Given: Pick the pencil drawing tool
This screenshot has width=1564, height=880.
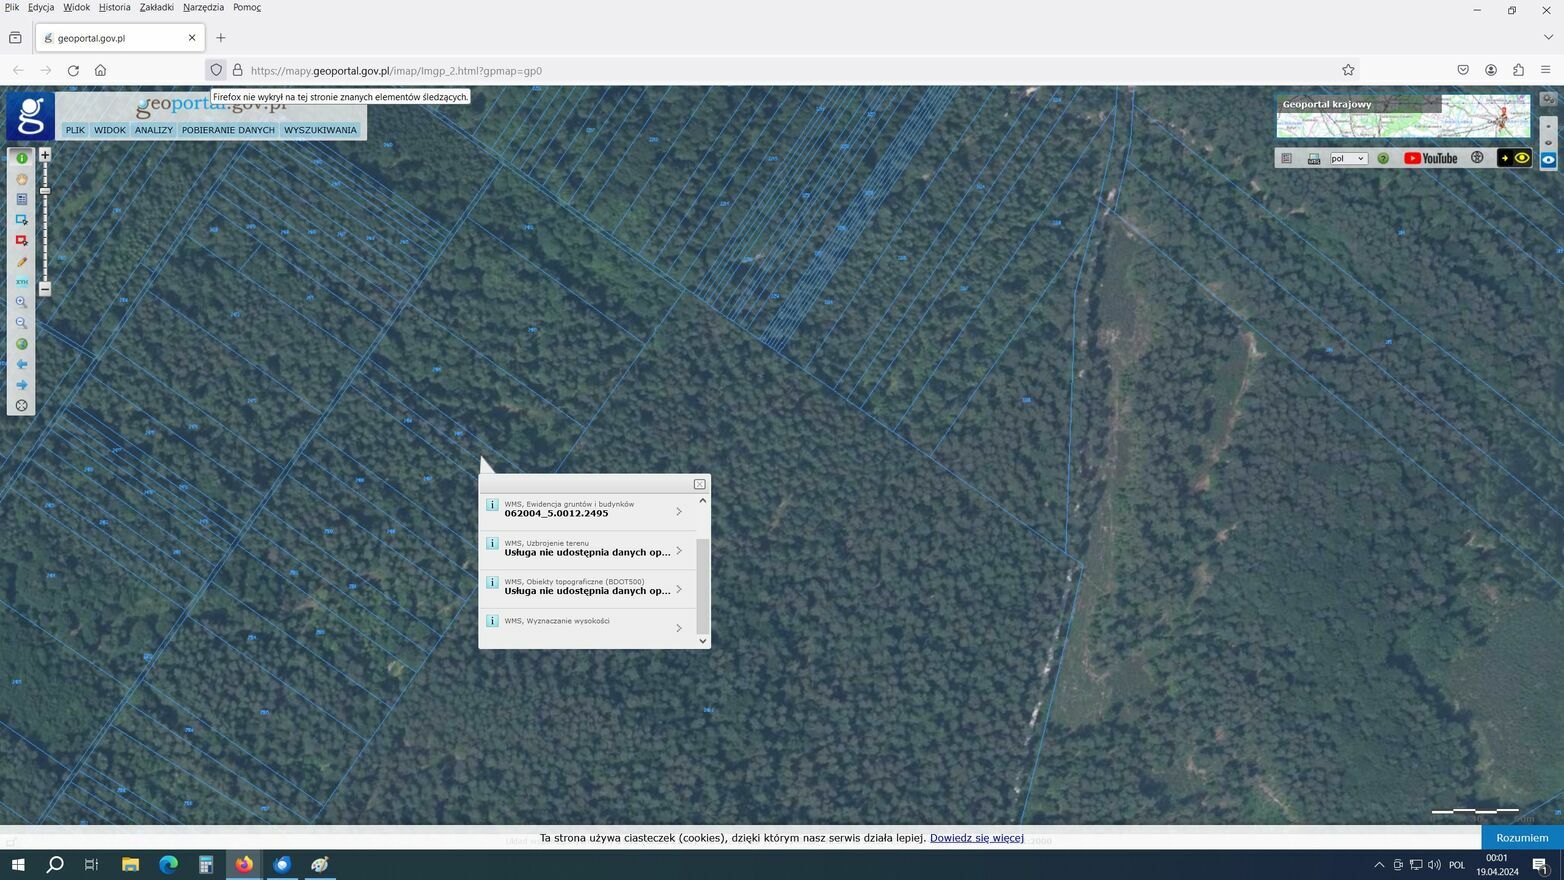Looking at the screenshot, I should (21, 262).
